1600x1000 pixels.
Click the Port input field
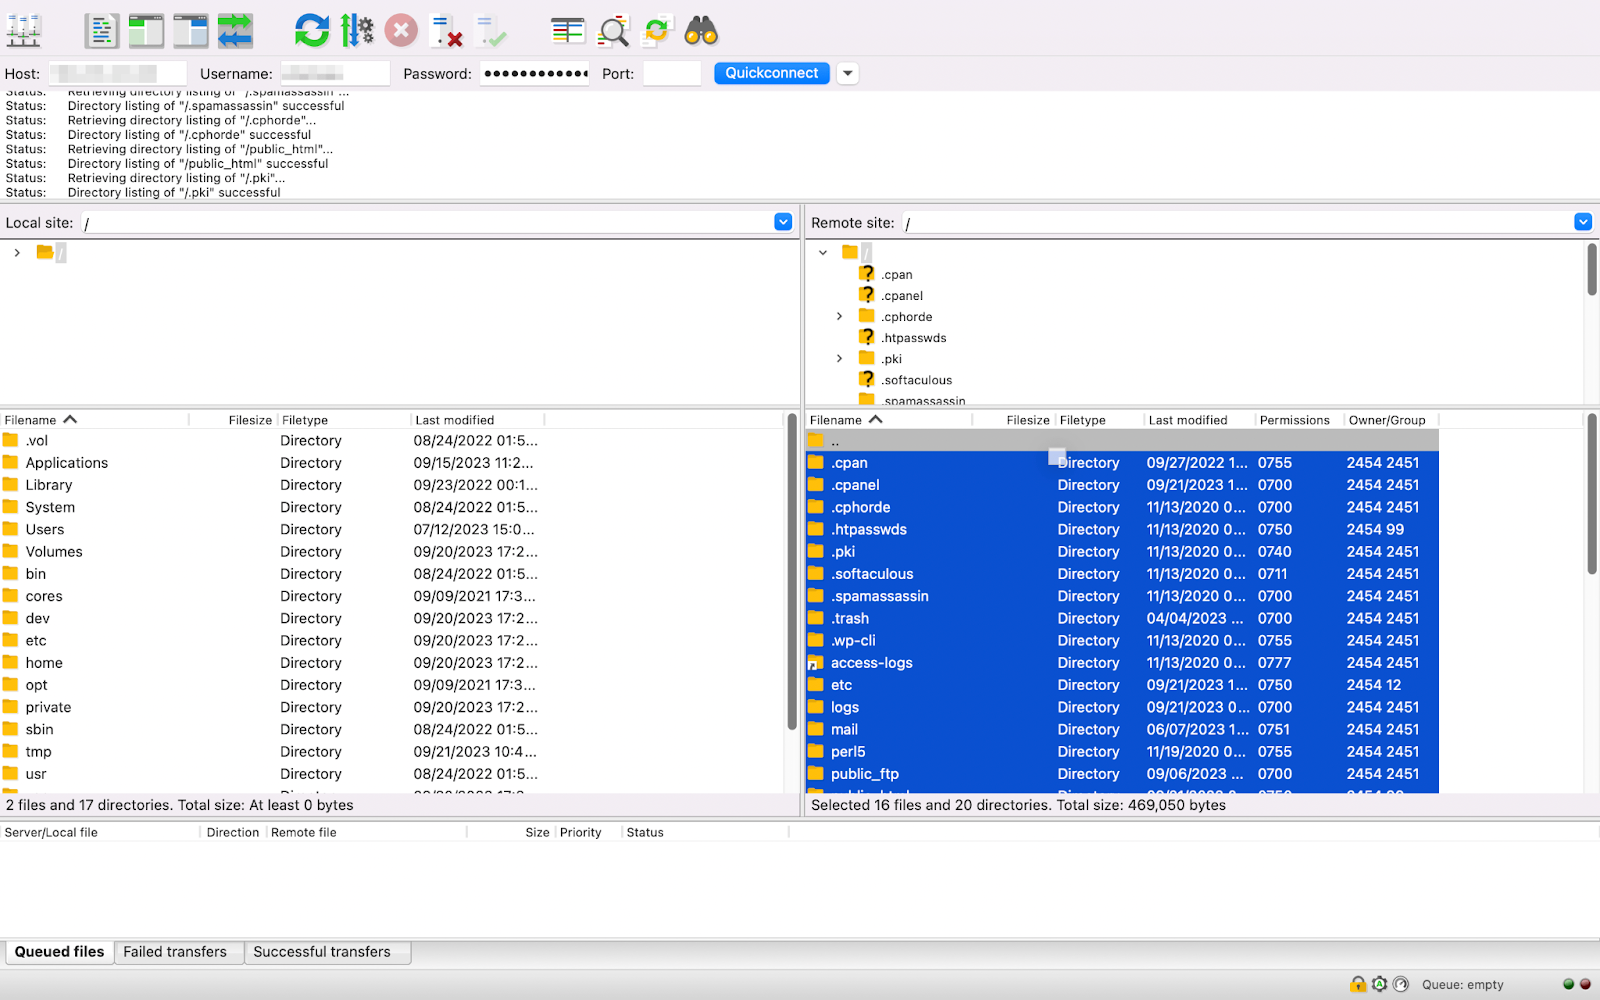click(x=671, y=73)
